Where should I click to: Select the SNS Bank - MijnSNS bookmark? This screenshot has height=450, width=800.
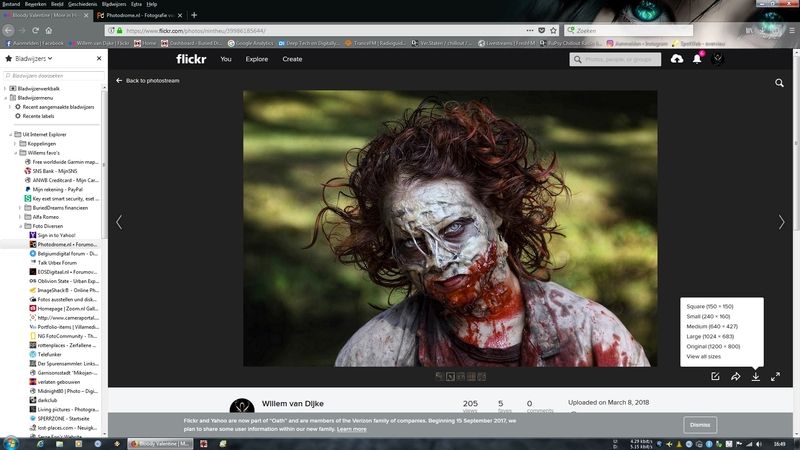click(51, 171)
